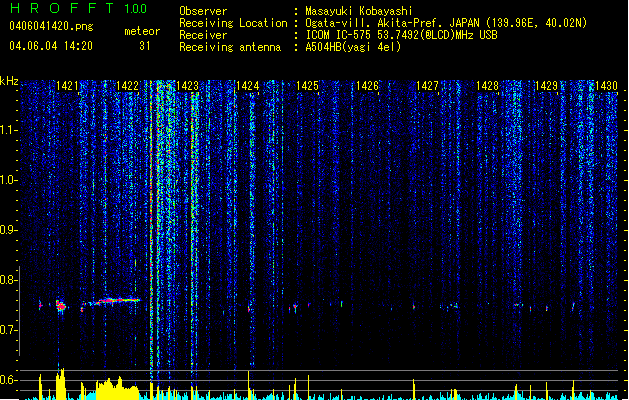Click the 0.9 frequency axis label
The image size is (629, 400).
[x=8, y=230]
